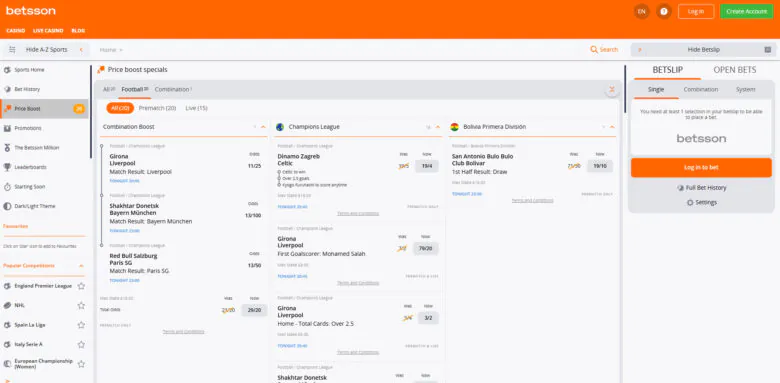Open Italy Serie A competition
The image size is (780, 383).
pos(28,344)
